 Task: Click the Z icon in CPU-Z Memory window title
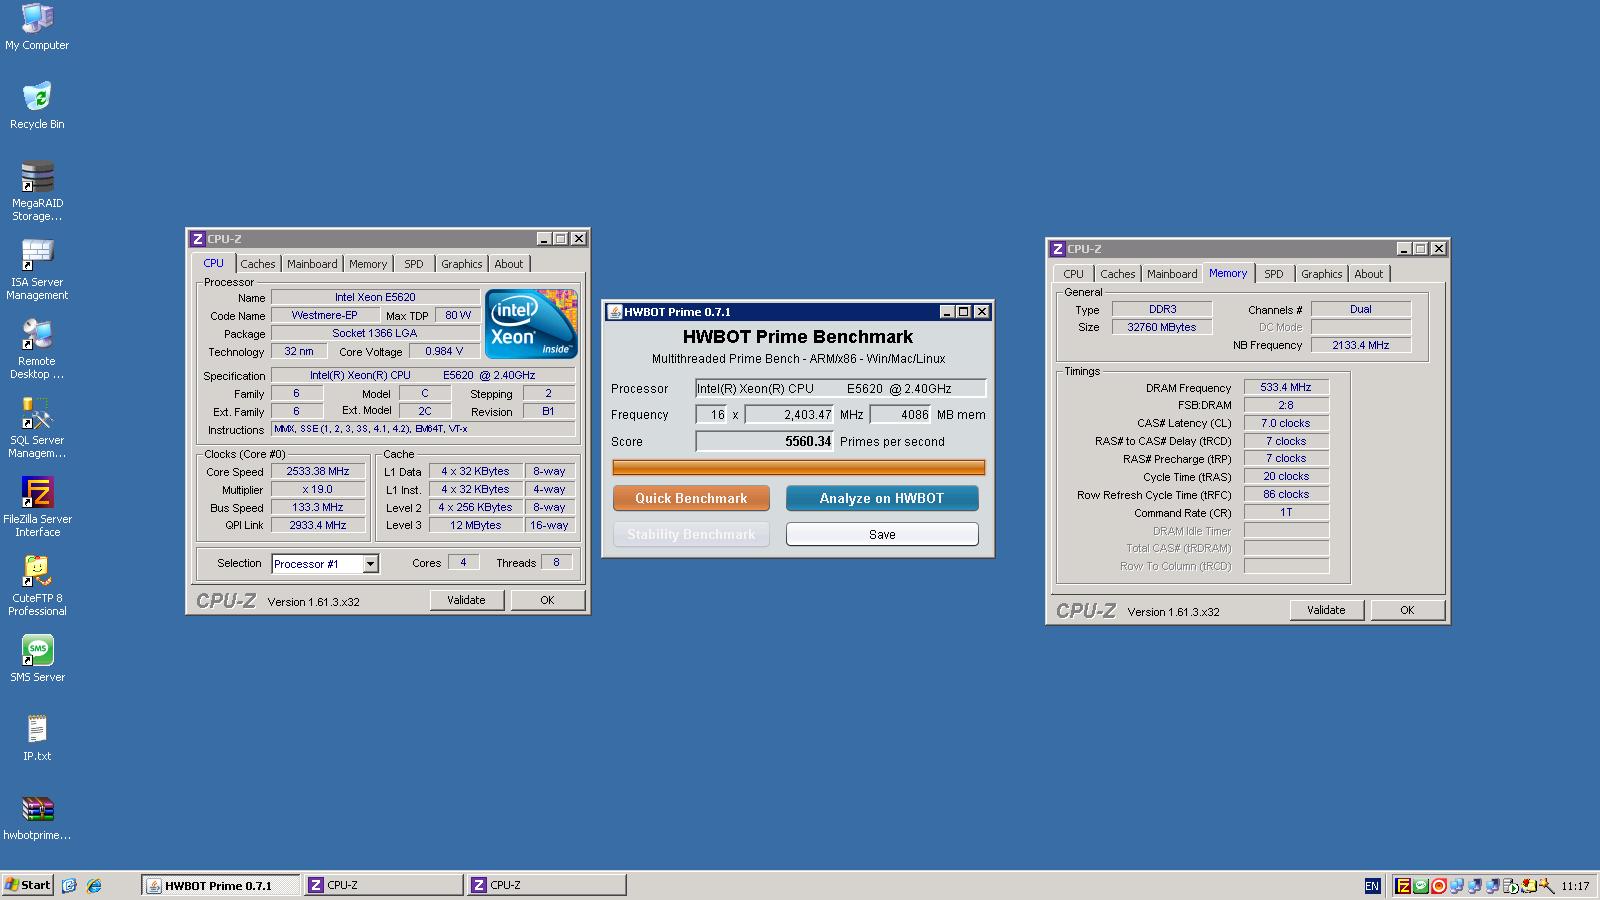(x=1058, y=249)
